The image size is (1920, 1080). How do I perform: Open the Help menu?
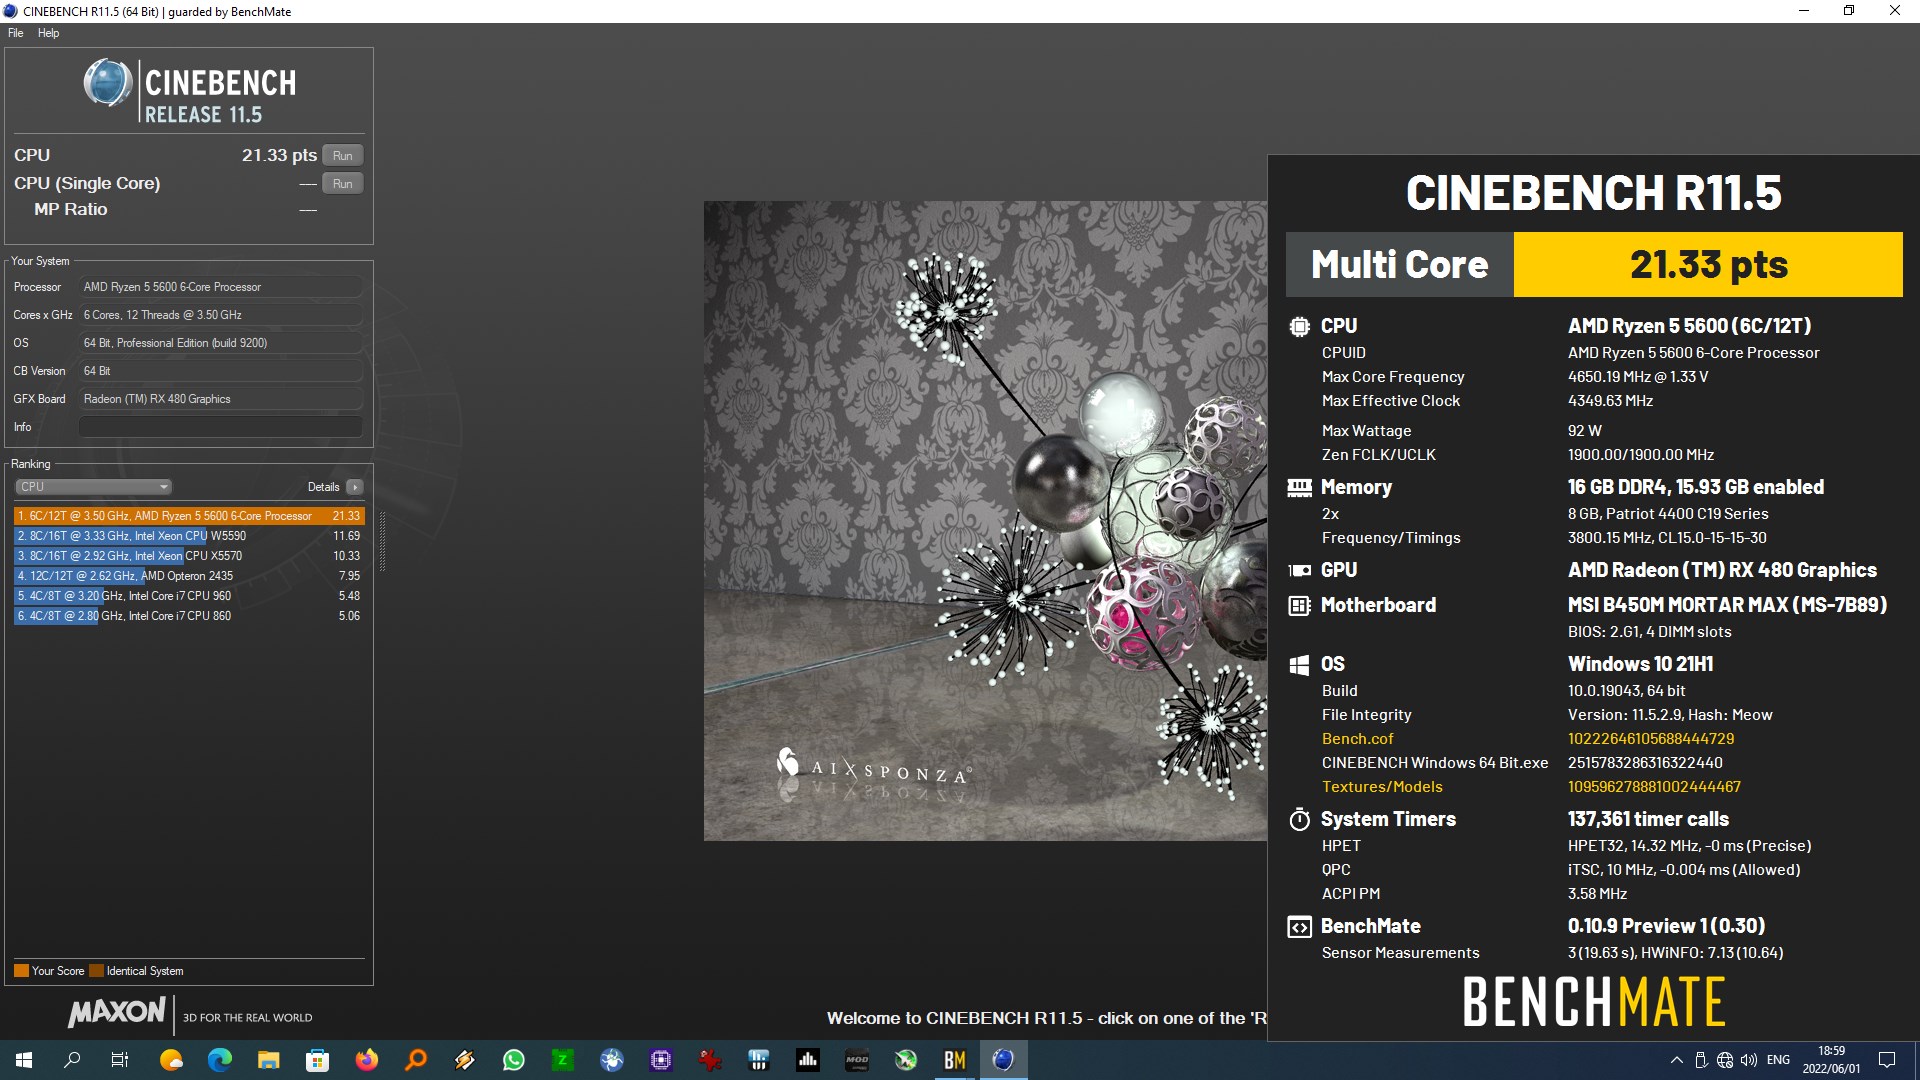click(x=48, y=33)
